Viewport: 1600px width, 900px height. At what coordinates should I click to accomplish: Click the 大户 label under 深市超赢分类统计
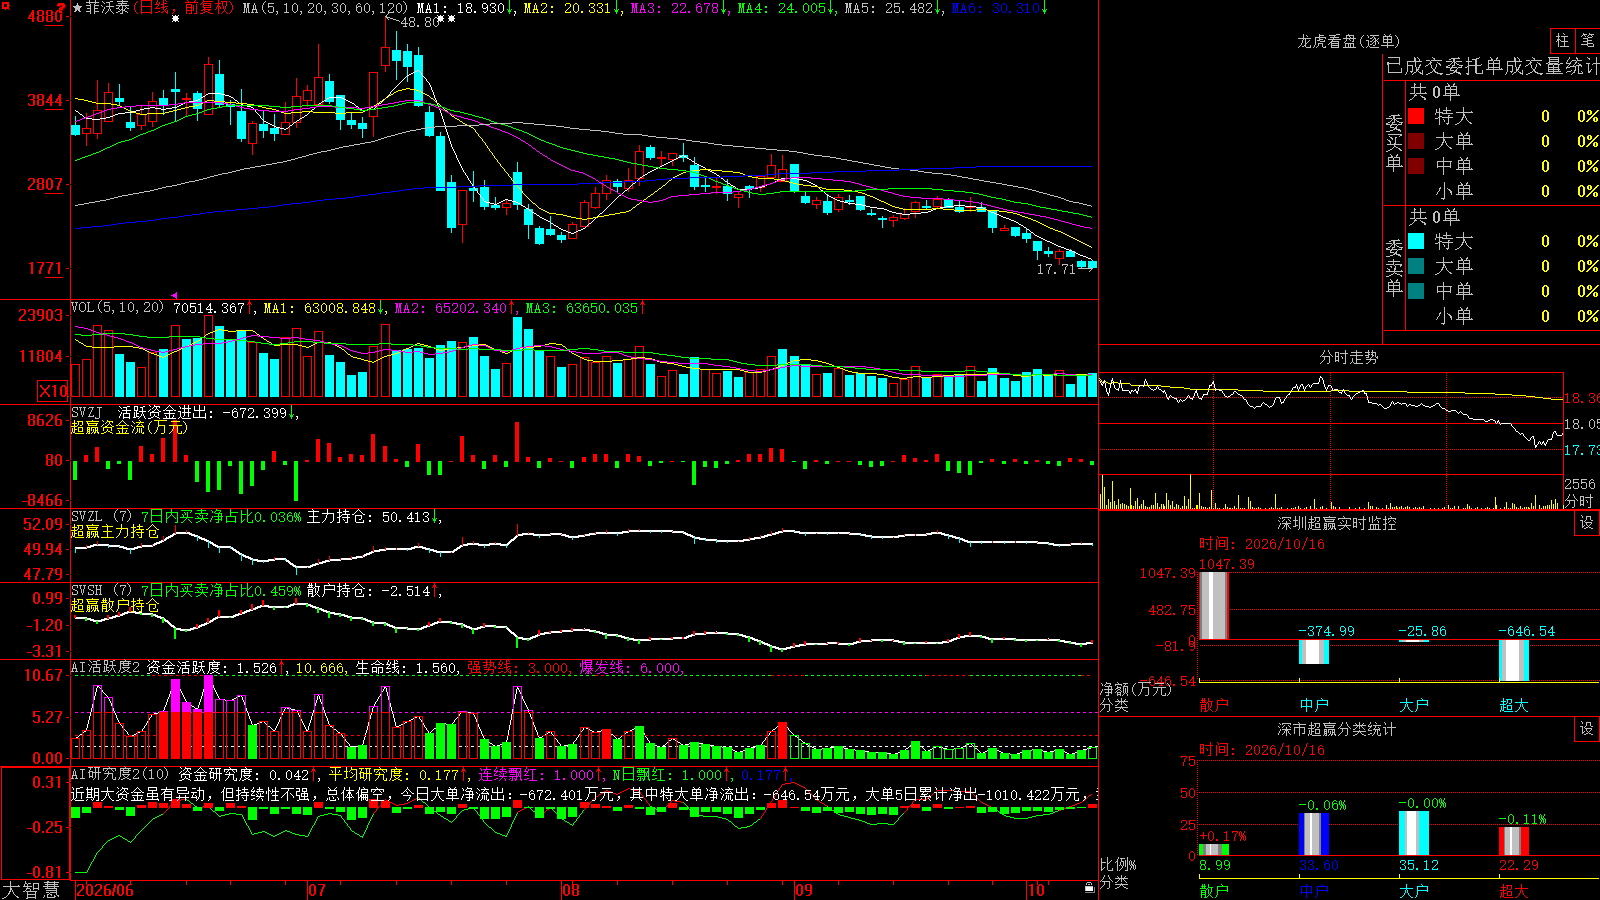click(x=1414, y=890)
